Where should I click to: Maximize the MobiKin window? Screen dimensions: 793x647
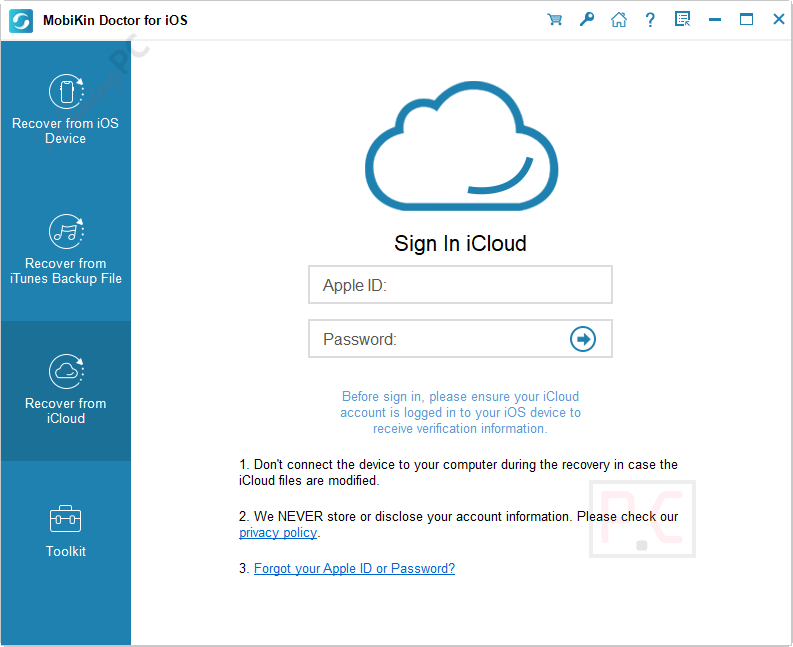[746, 19]
